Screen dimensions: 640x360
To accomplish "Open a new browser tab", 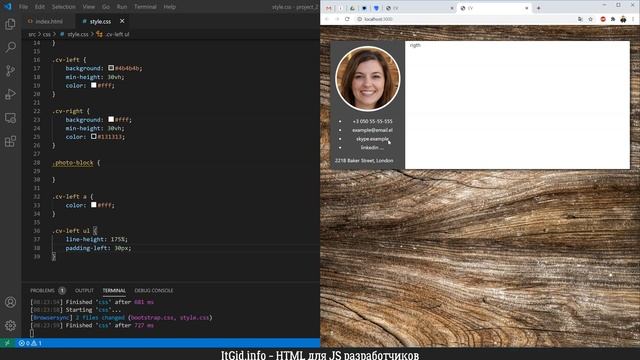I will 538,8.
